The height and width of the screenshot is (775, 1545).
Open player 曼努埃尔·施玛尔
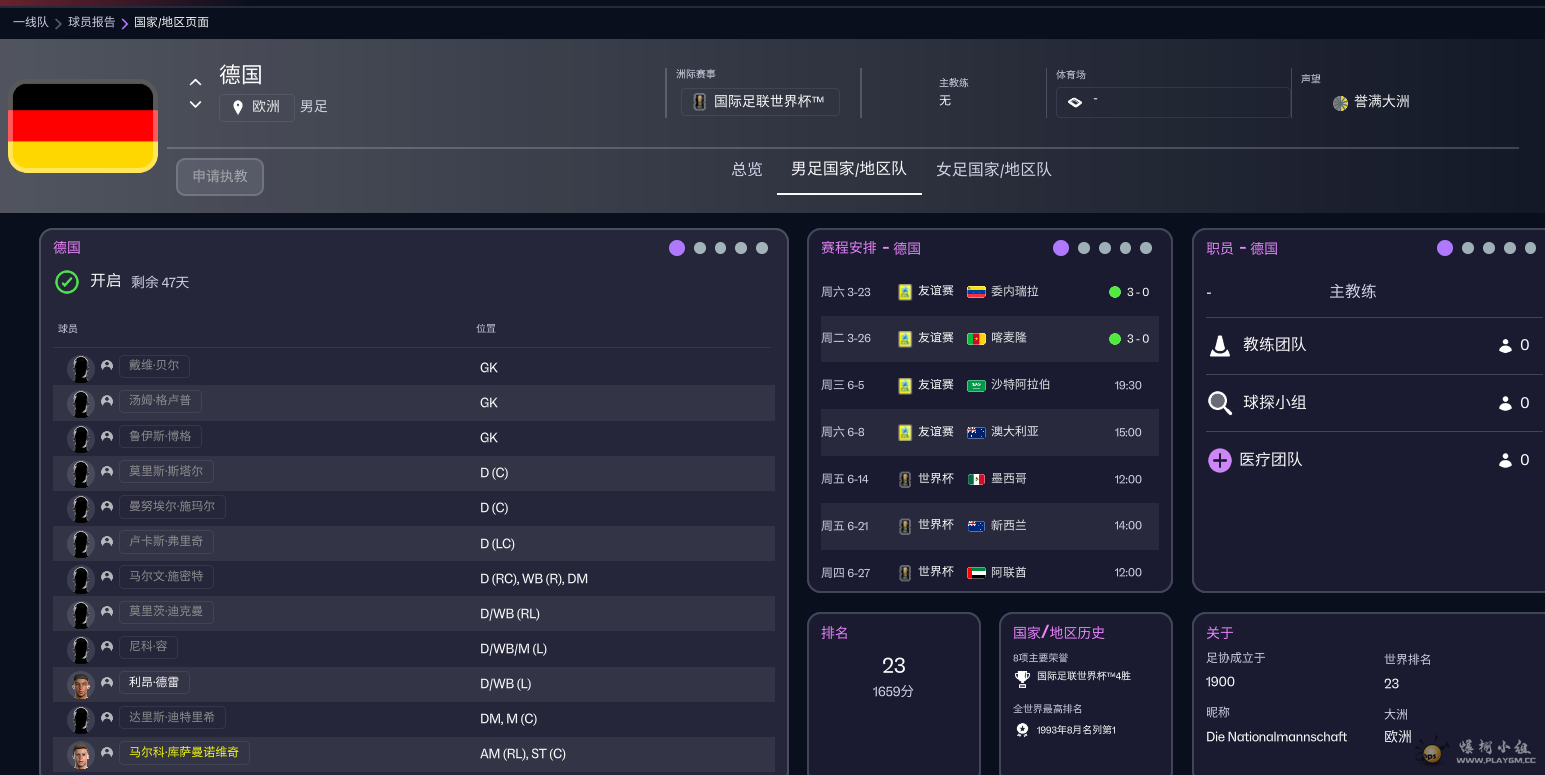(172, 506)
